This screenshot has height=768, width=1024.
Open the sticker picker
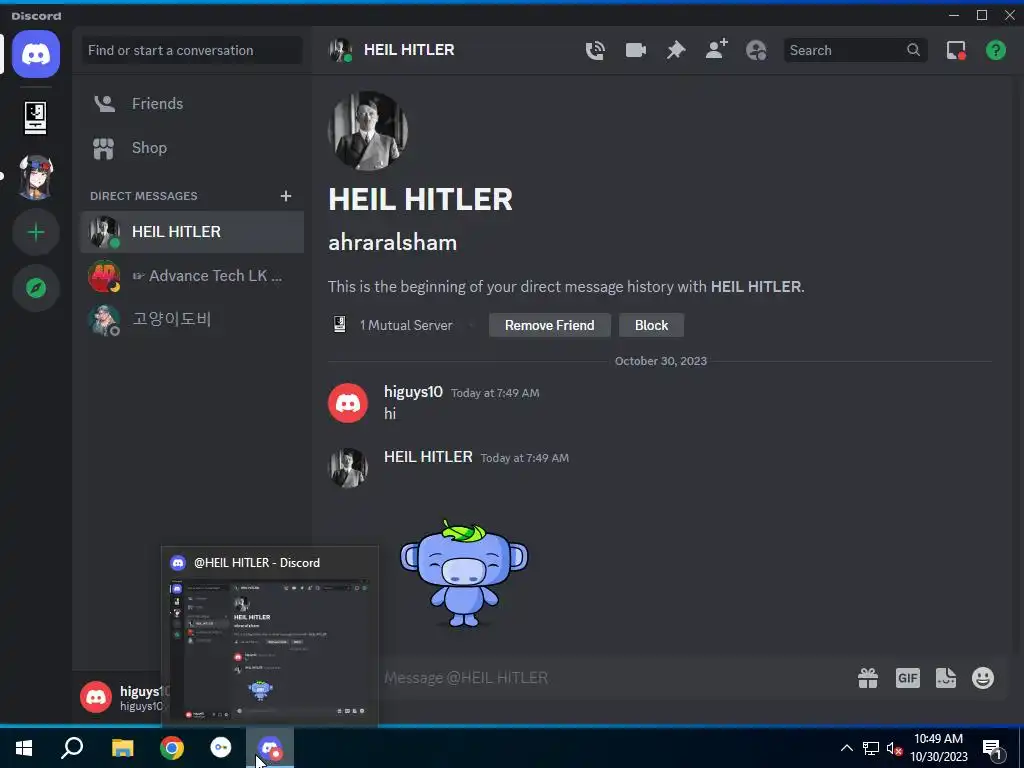(x=946, y=678)
